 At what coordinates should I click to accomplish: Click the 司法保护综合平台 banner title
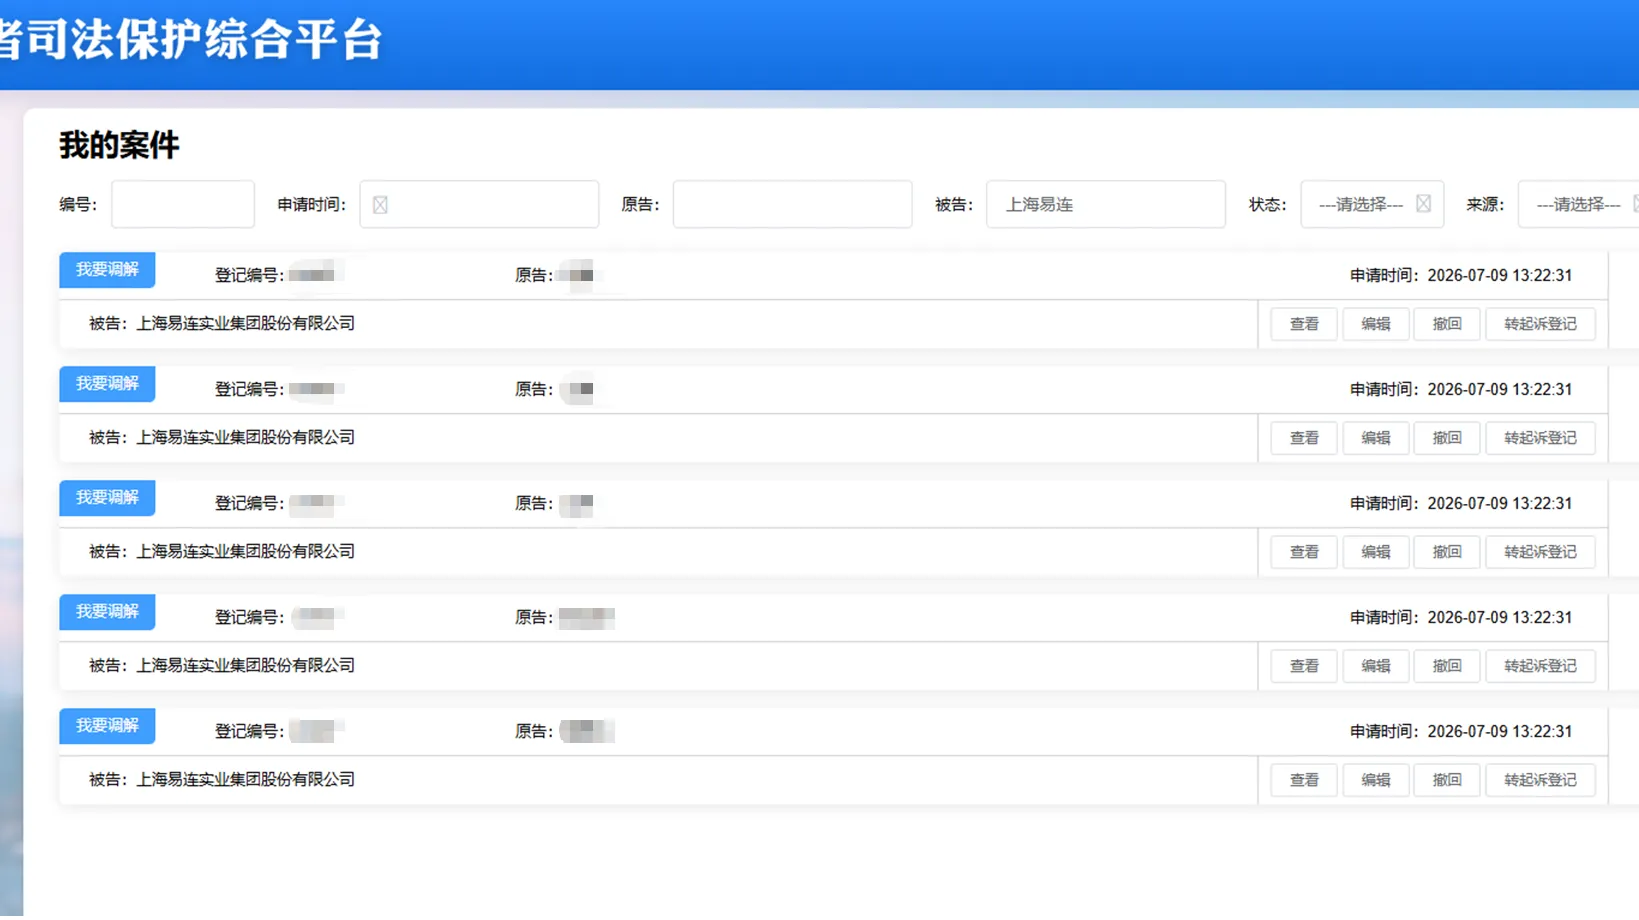pyautogui.click(x=204, y=40)
